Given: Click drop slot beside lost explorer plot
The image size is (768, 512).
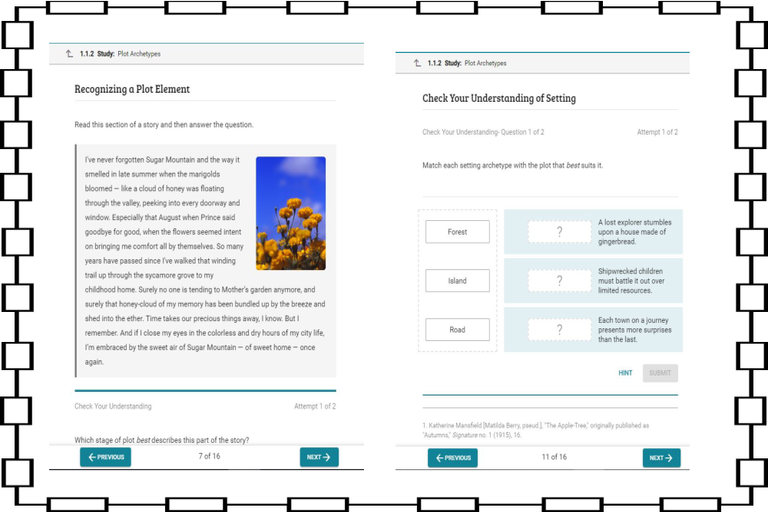Looking at the screenshot, I should point(559,232).
